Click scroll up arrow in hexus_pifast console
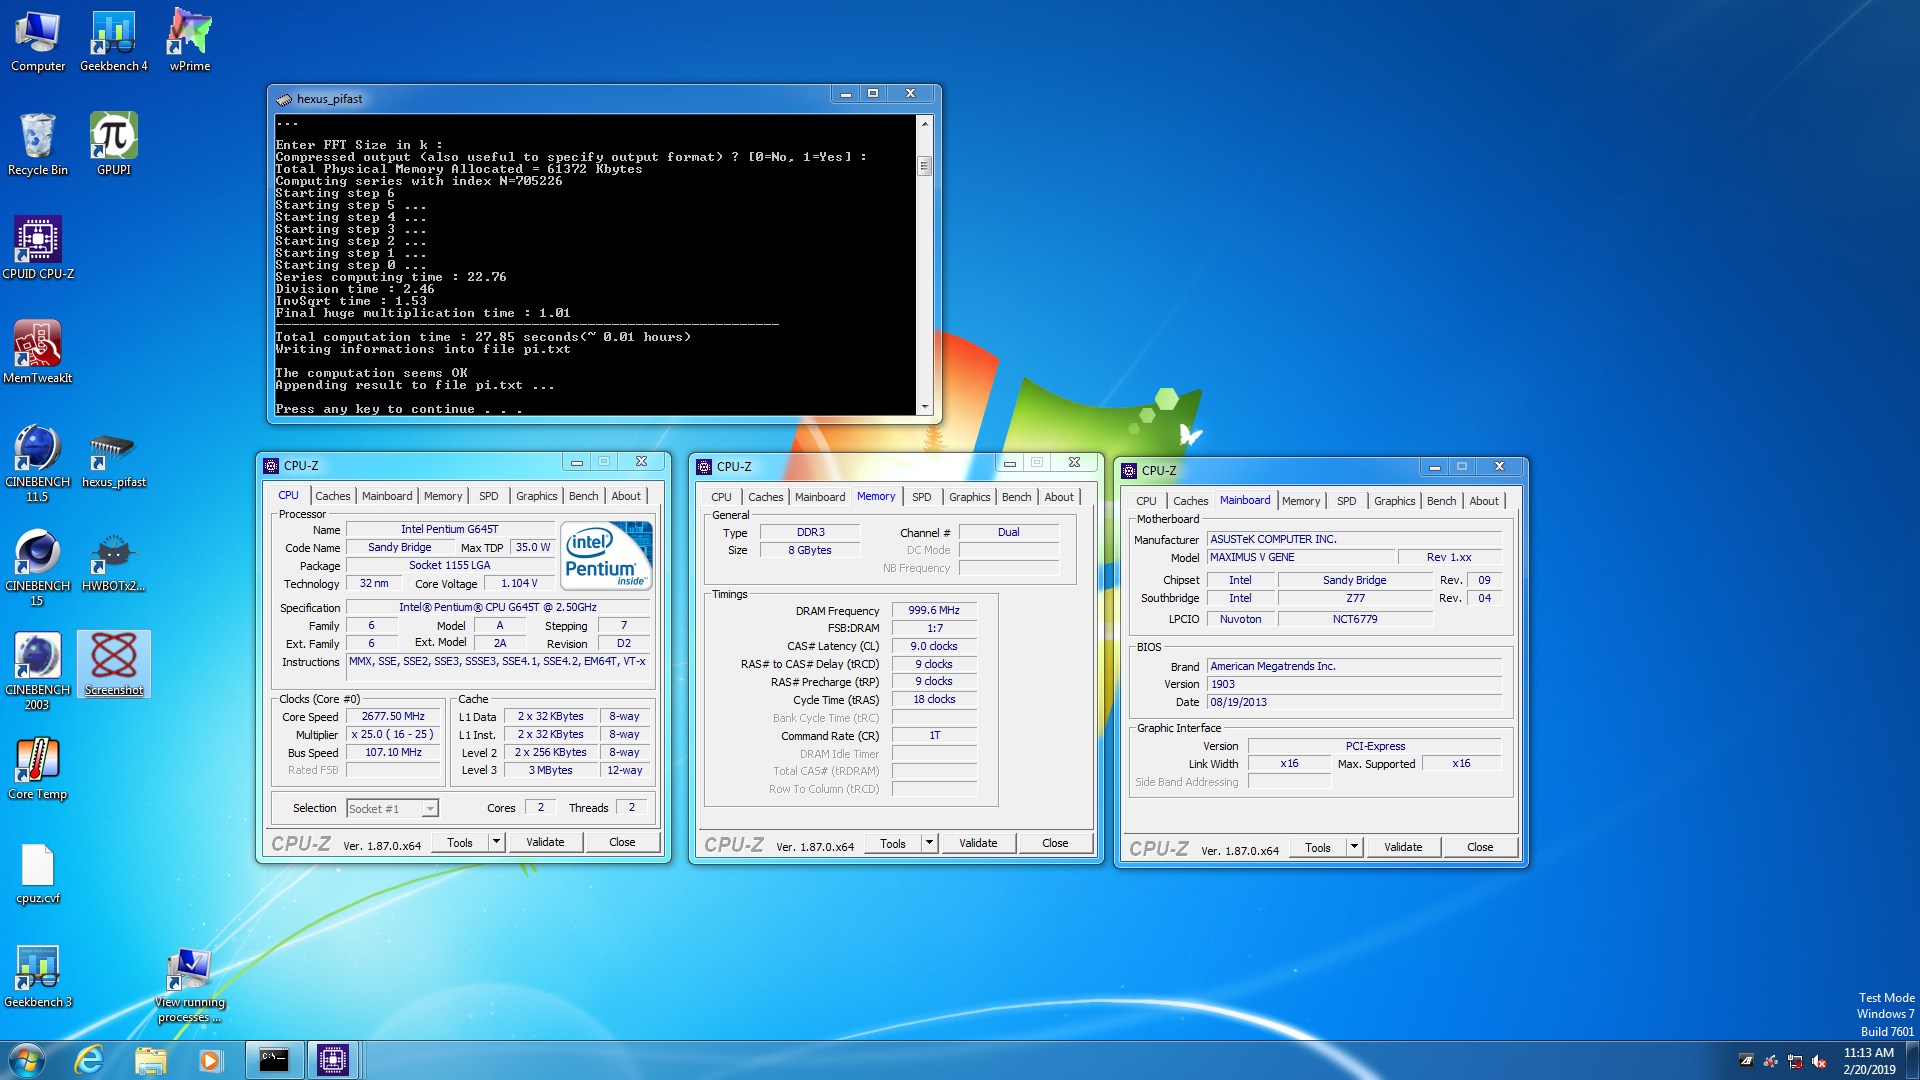 (925, 123)
